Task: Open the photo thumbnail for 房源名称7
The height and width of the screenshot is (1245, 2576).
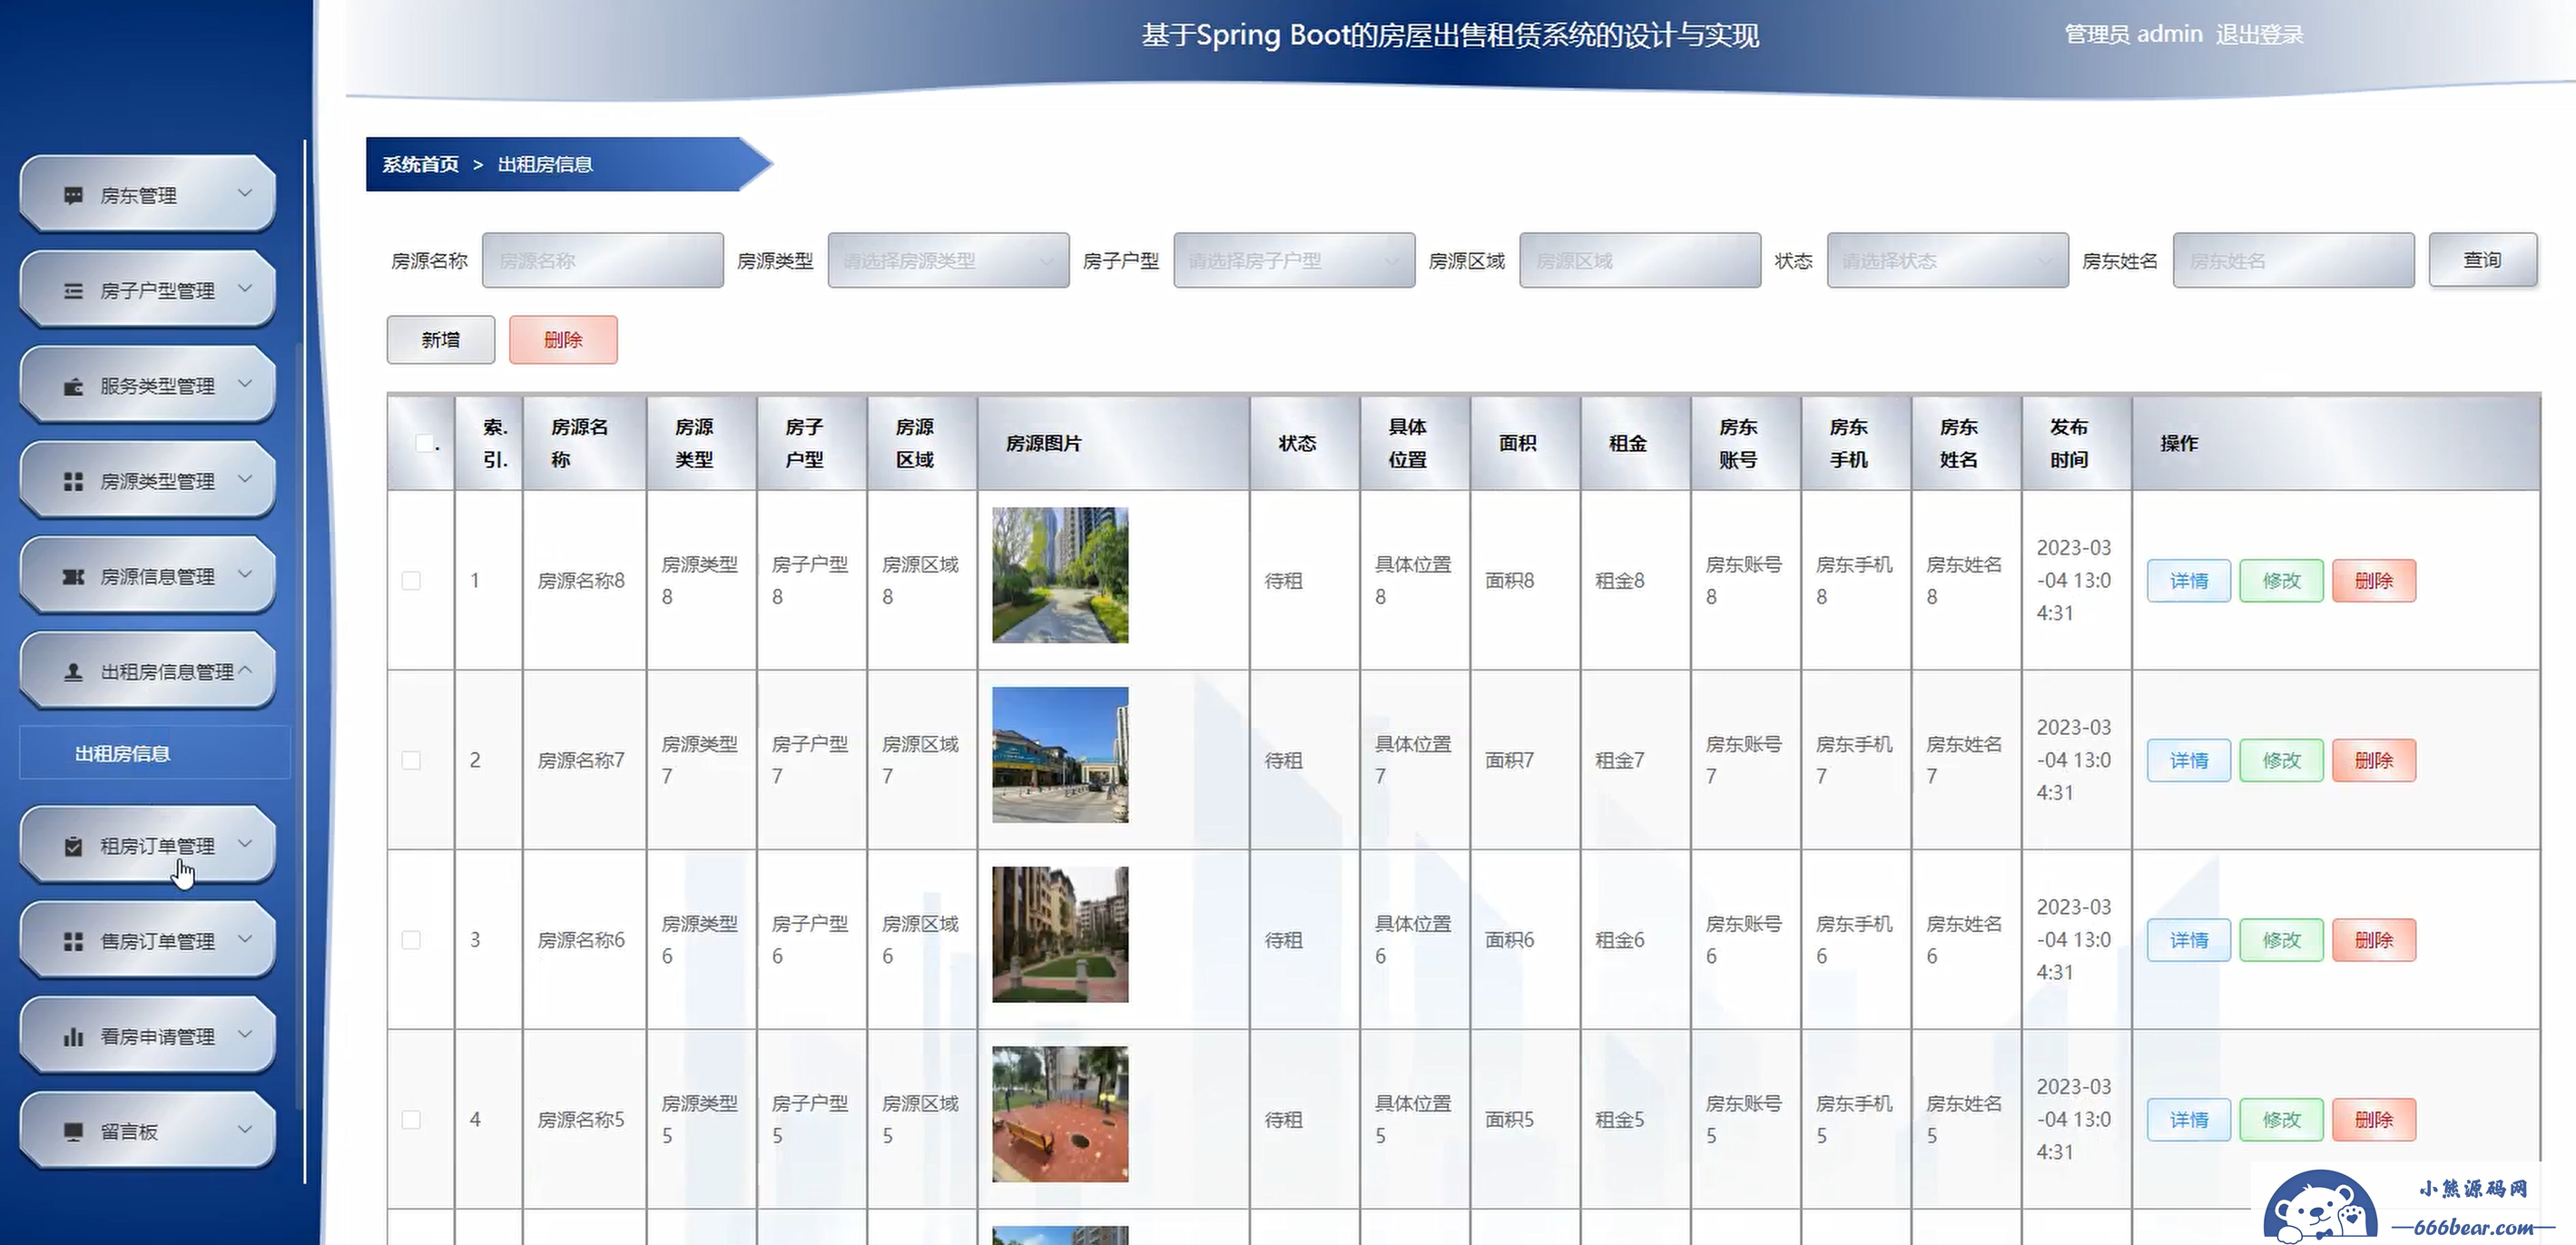Action: point(1060,755)
